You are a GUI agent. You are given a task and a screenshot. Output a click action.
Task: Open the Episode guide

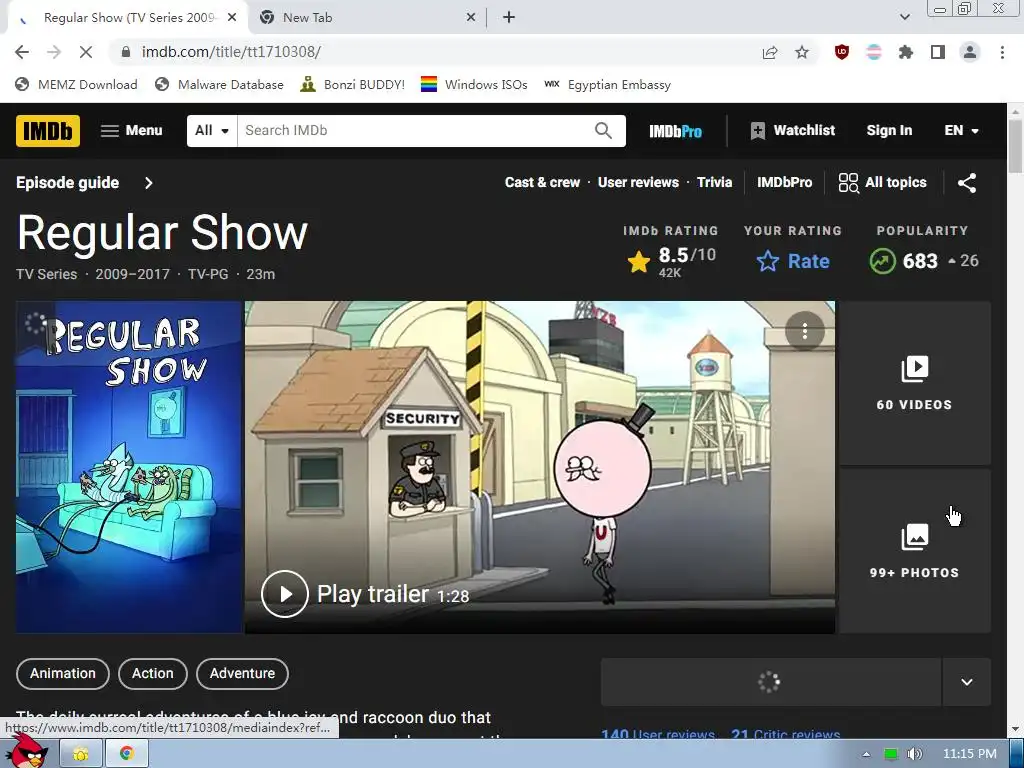point(67,183)
